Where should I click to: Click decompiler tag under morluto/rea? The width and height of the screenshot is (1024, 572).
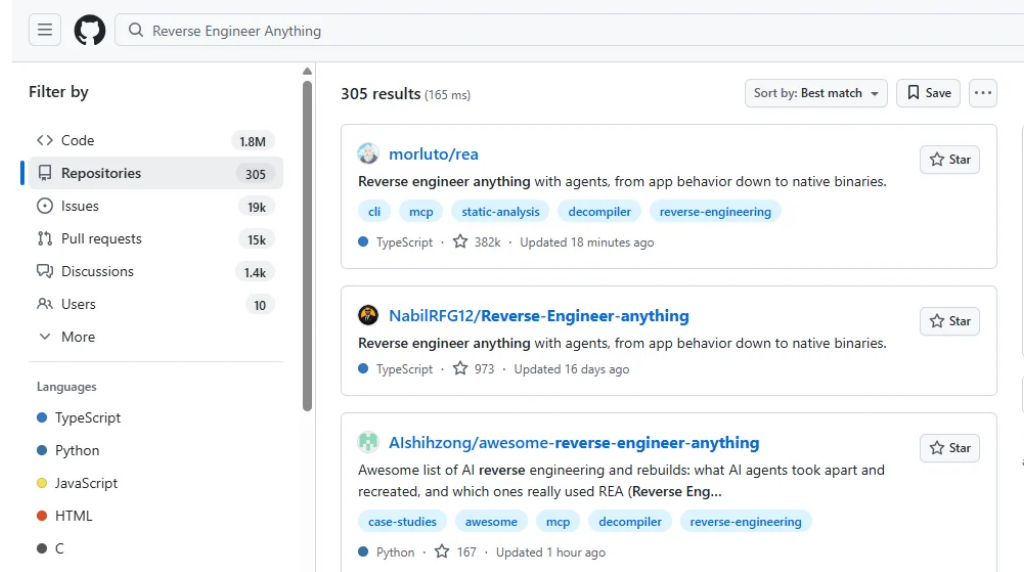click(600, 212)
